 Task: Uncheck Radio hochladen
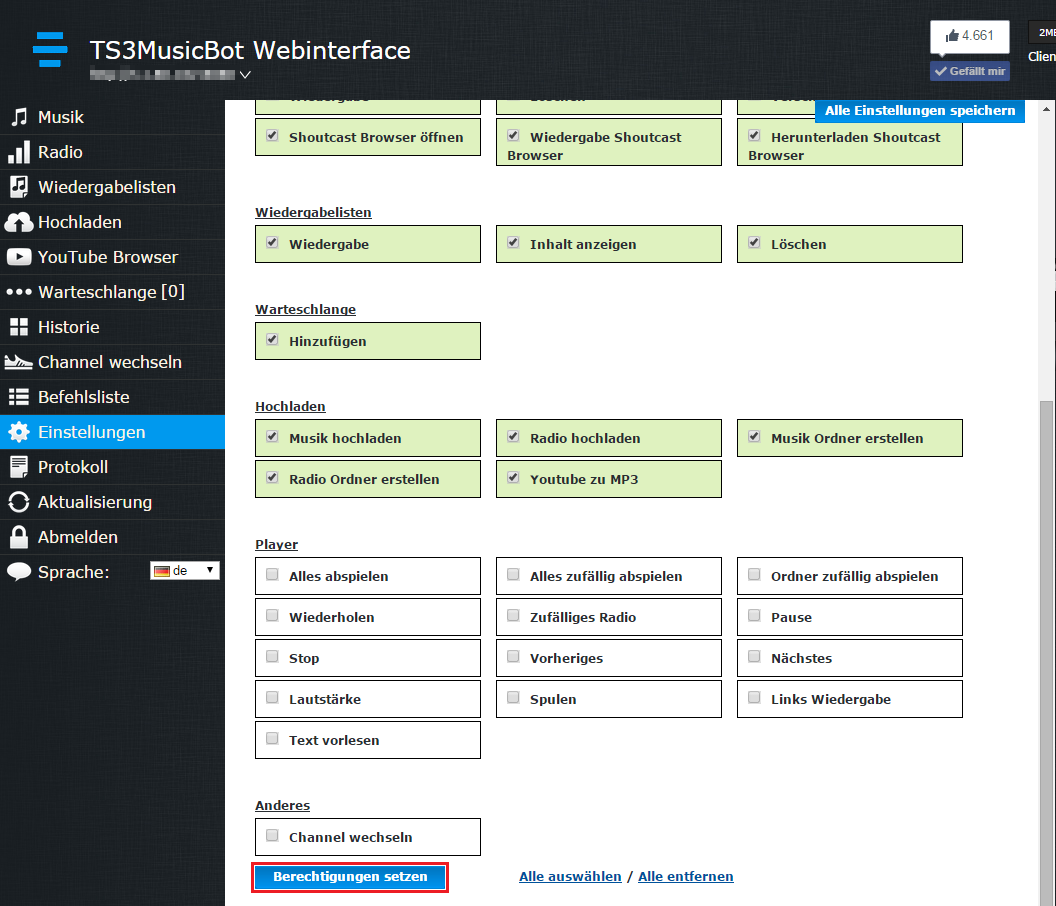click(513, 436)
